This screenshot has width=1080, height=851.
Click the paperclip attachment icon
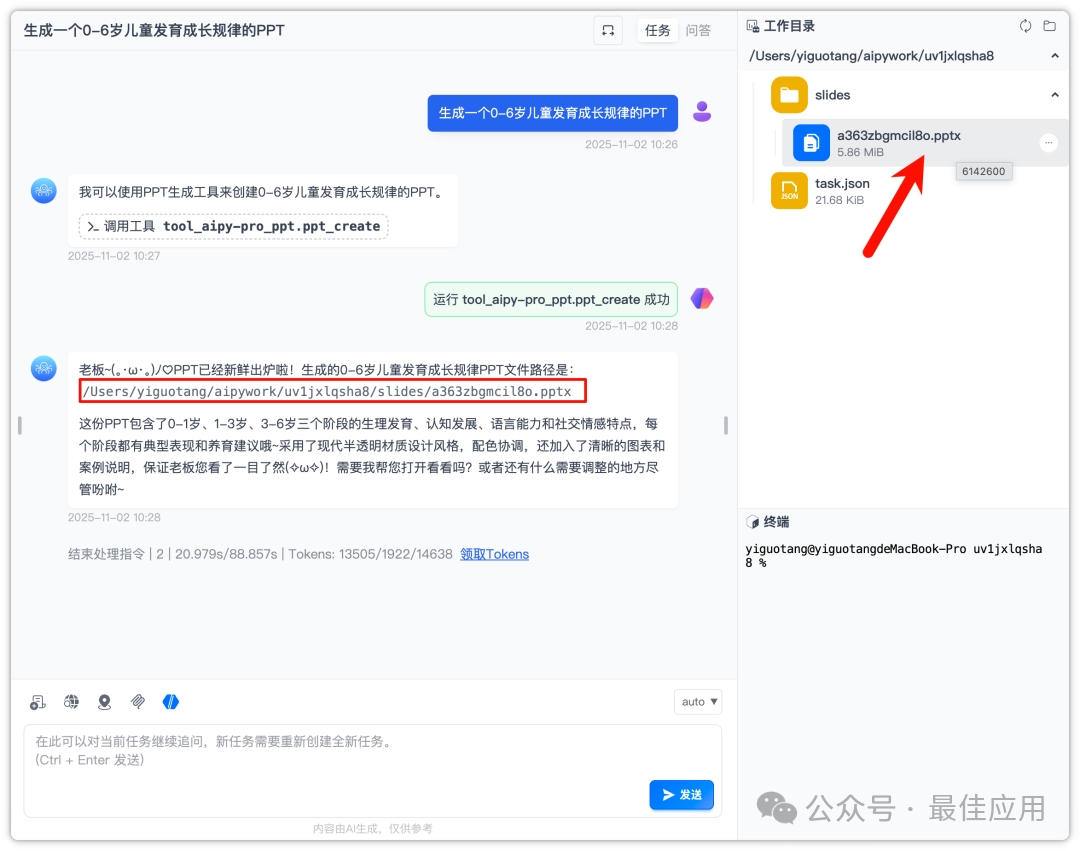[x=138, y=701]
